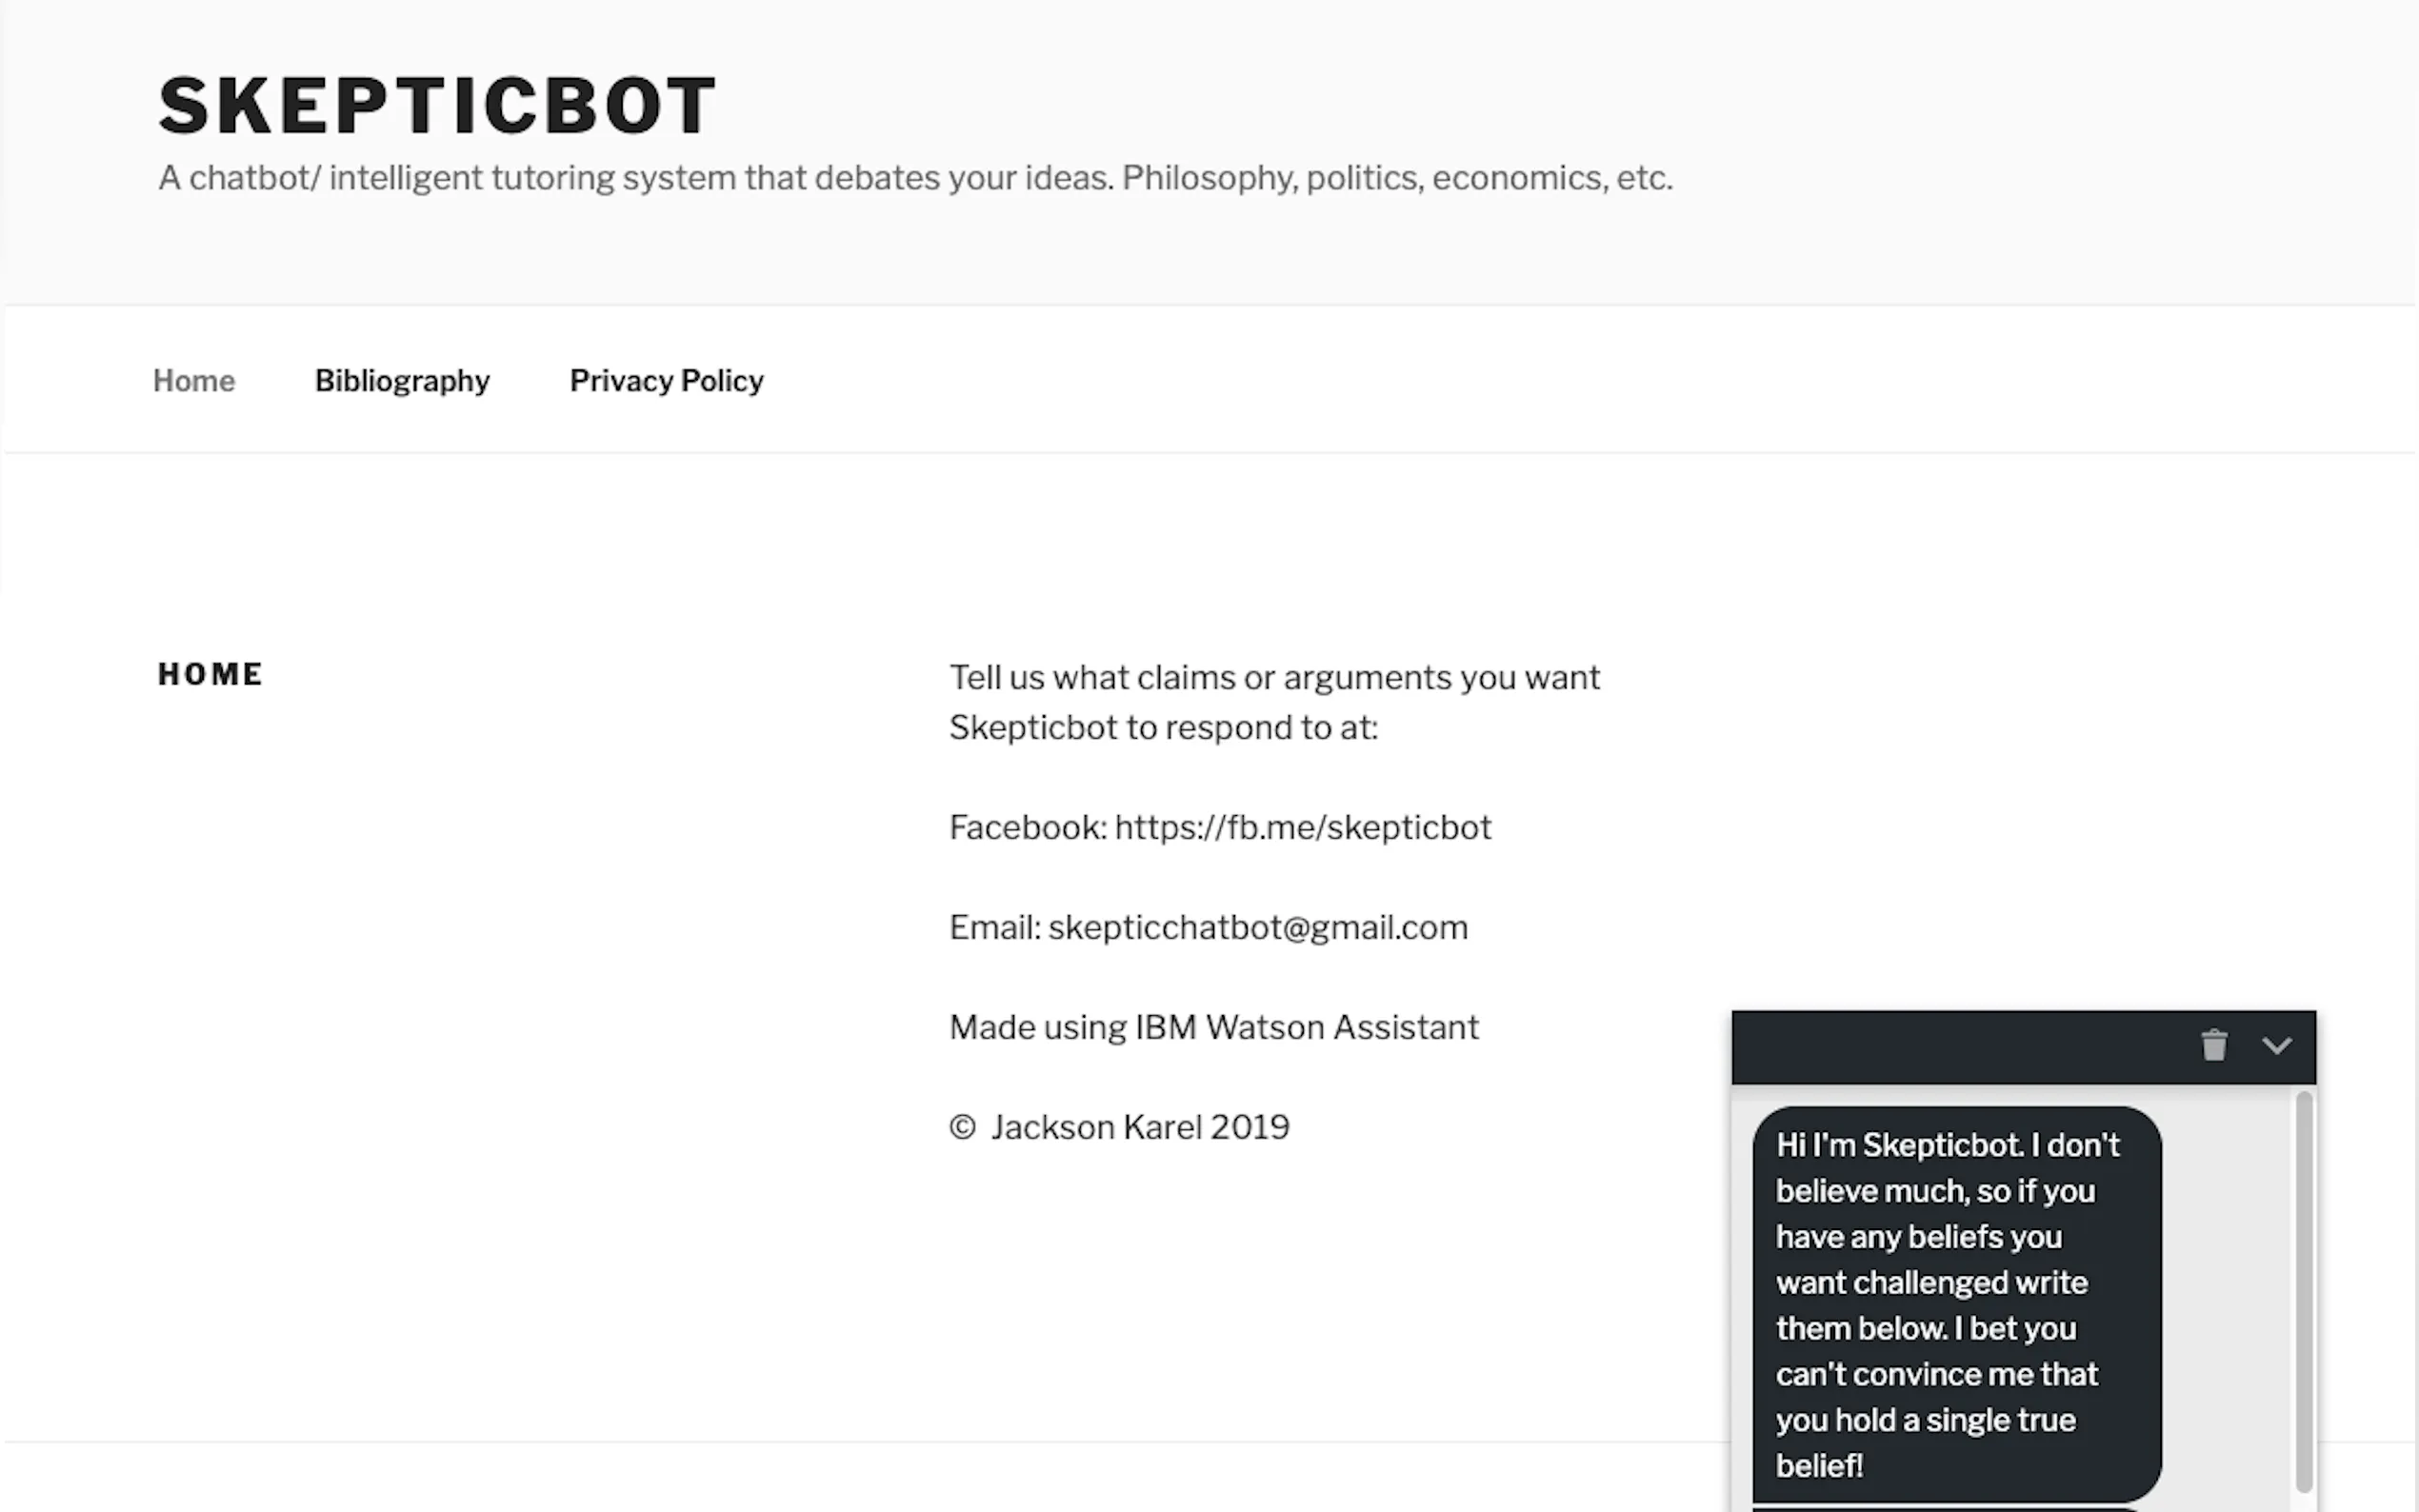
Task: Click the SKEPTICBOT site title
Action: click(437, 106)
